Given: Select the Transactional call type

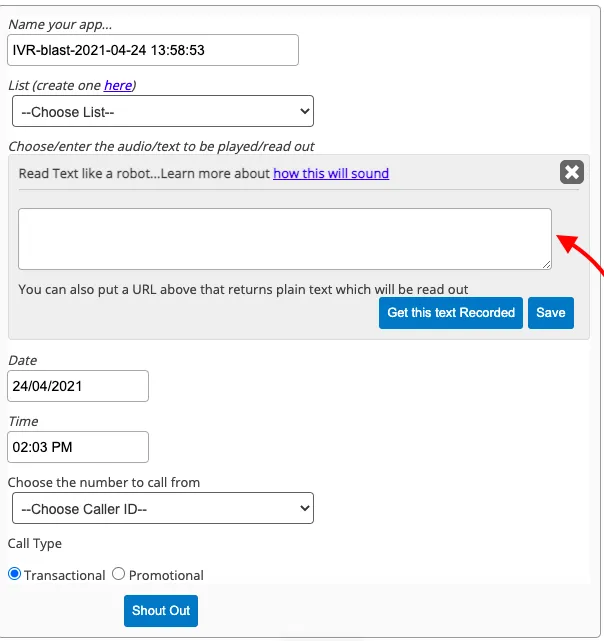Looking at the screenshot, I should pyautogui.click(x=14, y=574).
